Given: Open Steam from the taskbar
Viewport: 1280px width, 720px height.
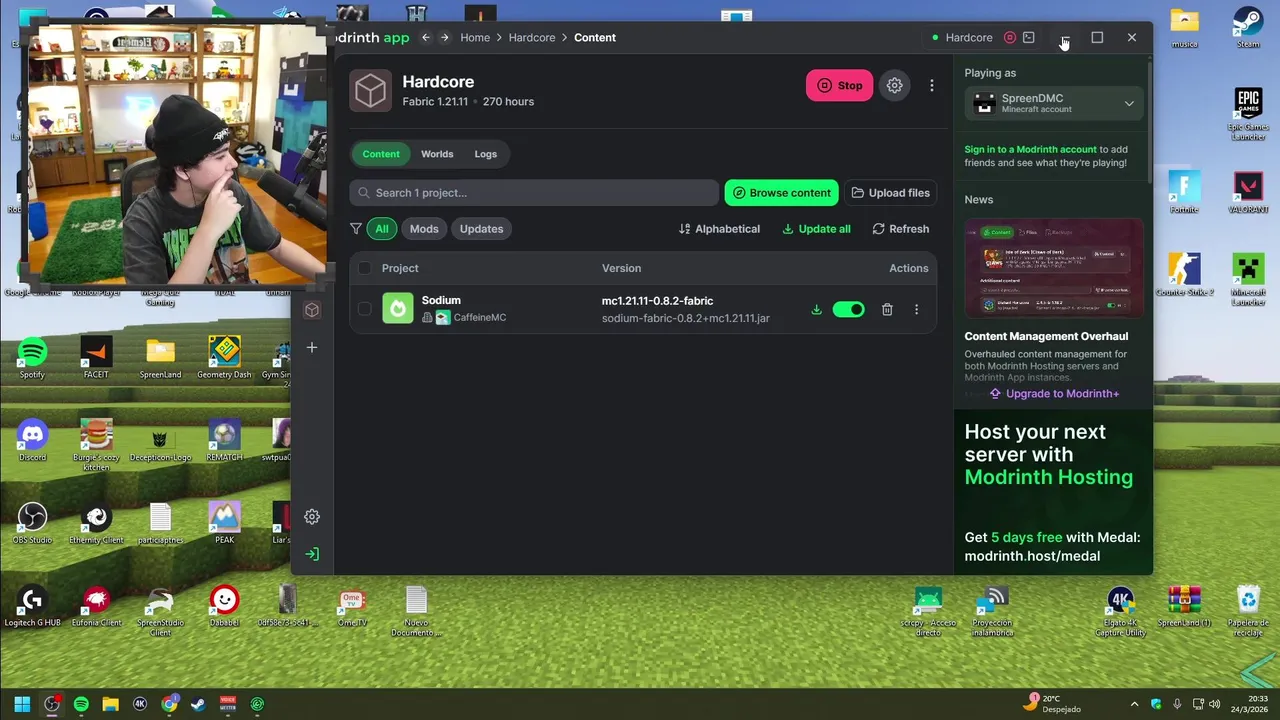Looking at the screenshot, I should tap(198, 704).
